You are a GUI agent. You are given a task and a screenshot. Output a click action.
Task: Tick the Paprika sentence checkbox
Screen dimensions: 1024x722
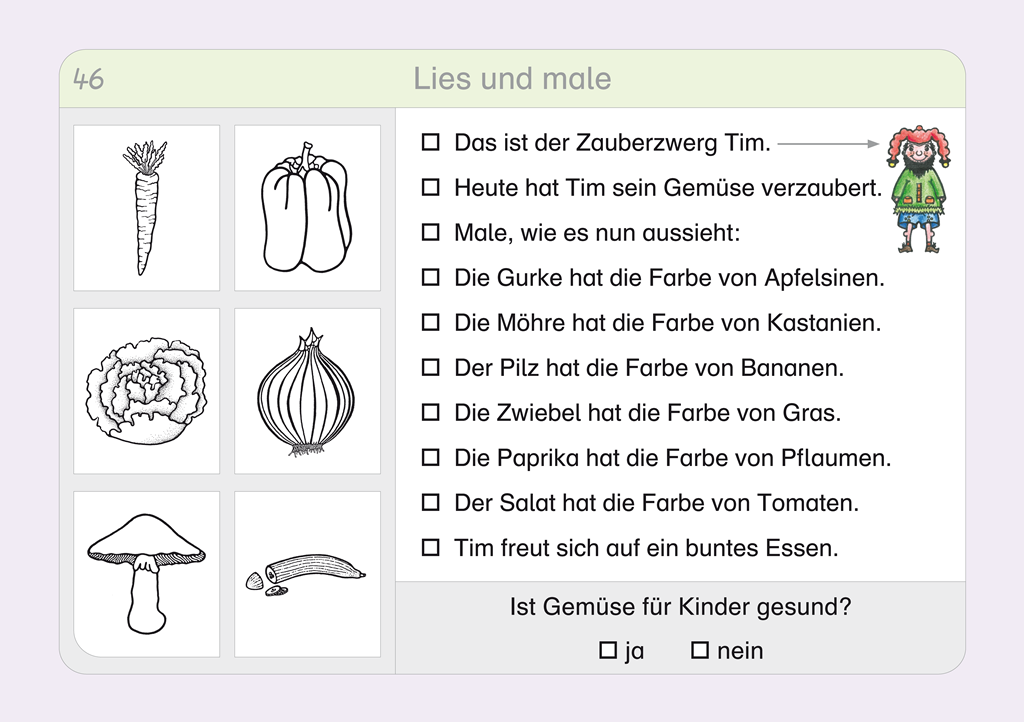[x=431, y=457]
